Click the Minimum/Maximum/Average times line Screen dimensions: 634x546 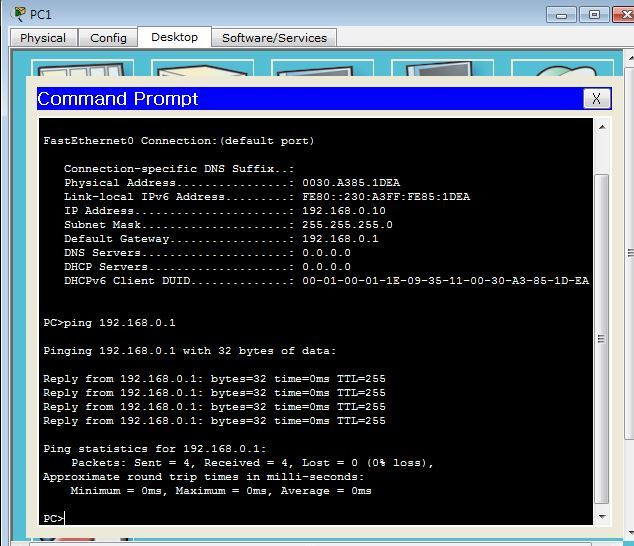(x=221, y=491)
